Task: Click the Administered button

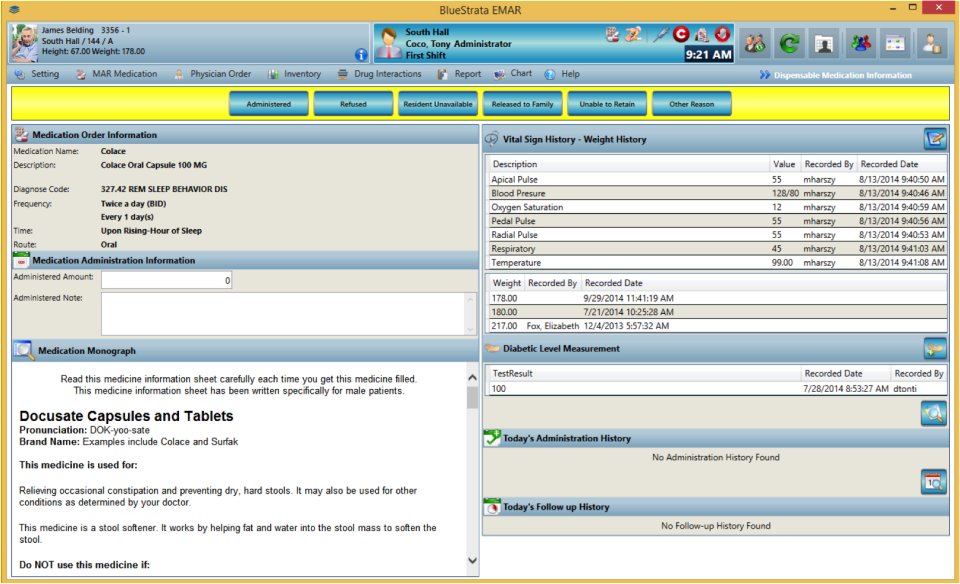Action: [268, 102]
